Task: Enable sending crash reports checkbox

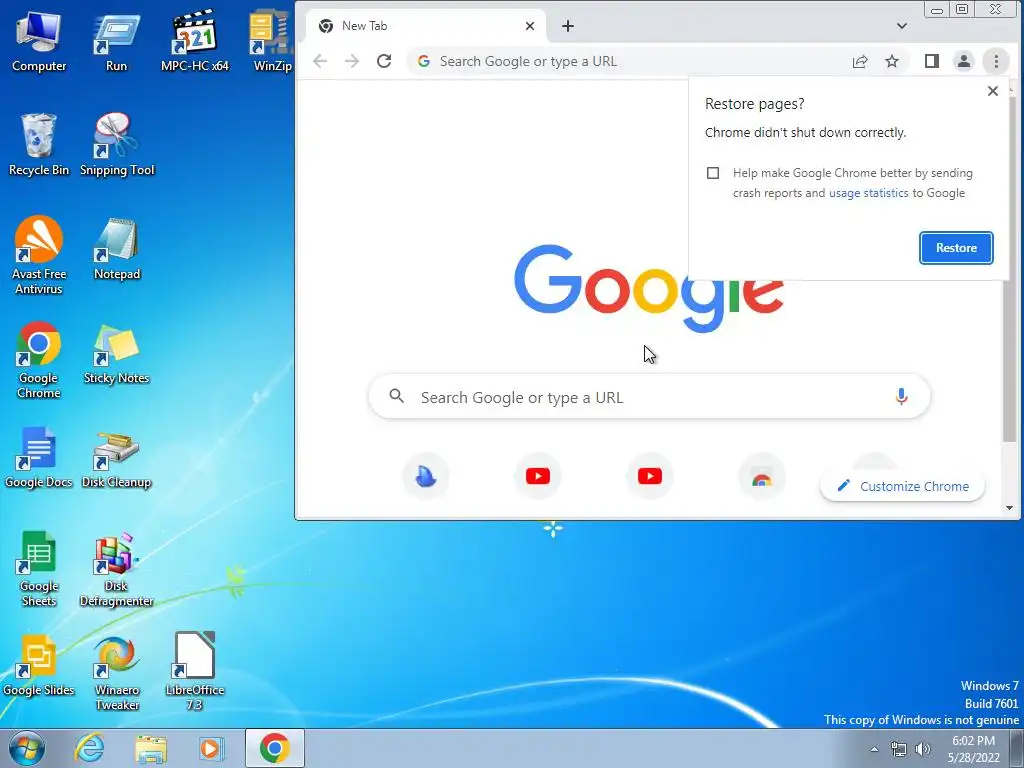Action: [713, 173]
